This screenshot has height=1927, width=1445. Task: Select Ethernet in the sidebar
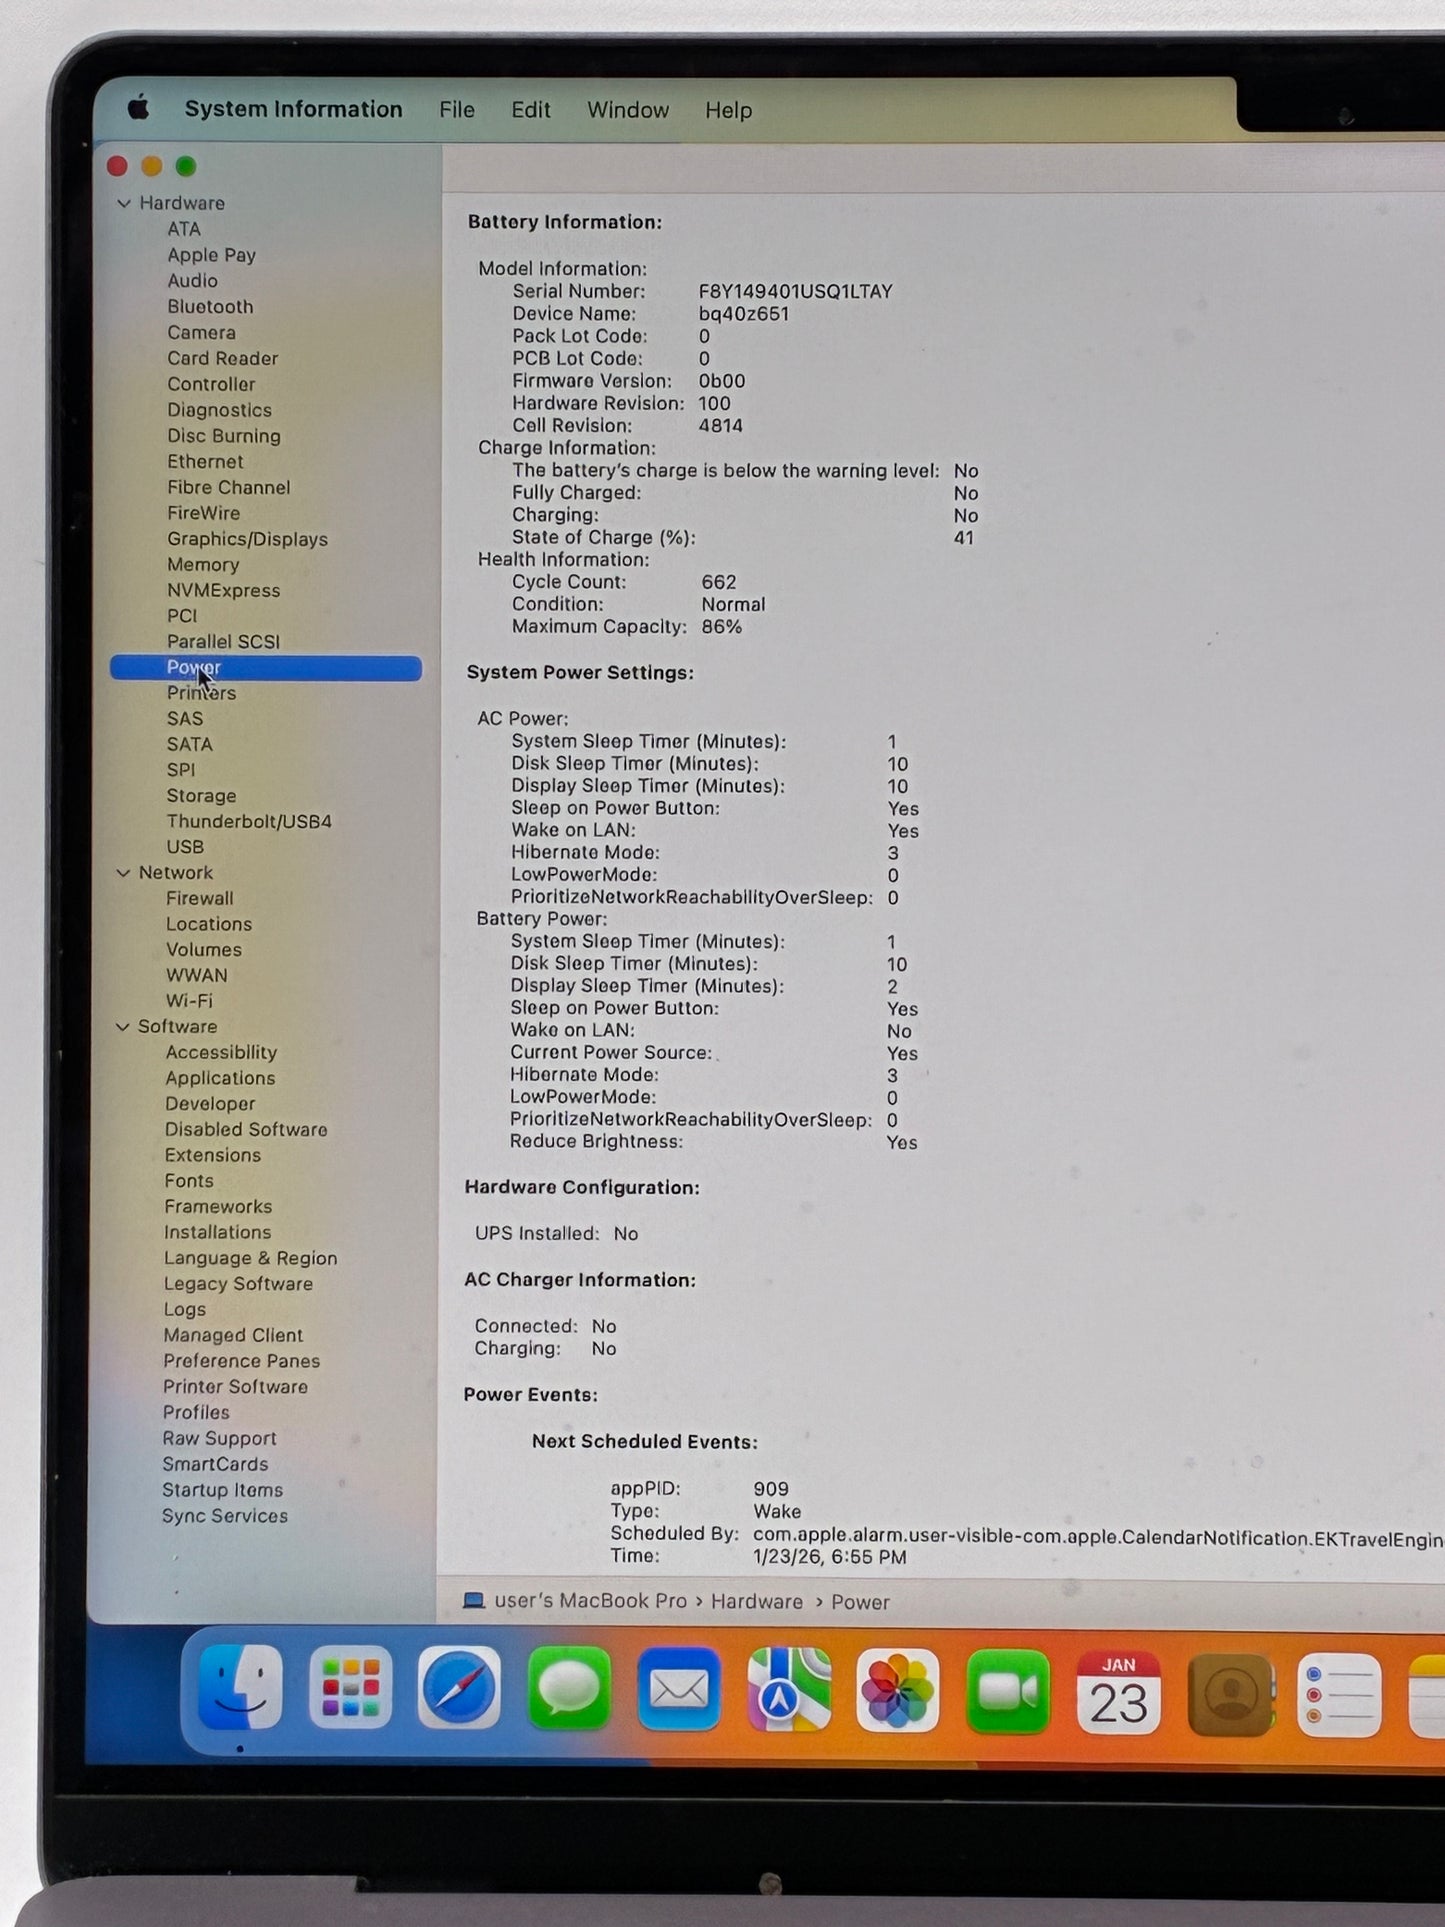pos(205,462)
